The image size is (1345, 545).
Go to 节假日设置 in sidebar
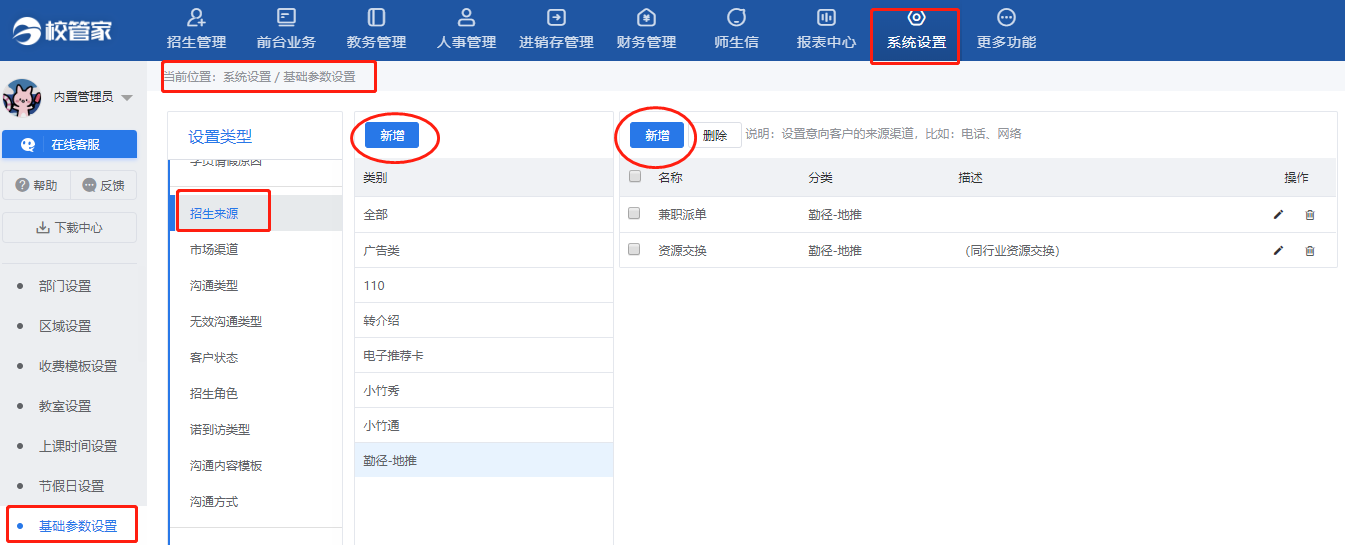[71, 486]
